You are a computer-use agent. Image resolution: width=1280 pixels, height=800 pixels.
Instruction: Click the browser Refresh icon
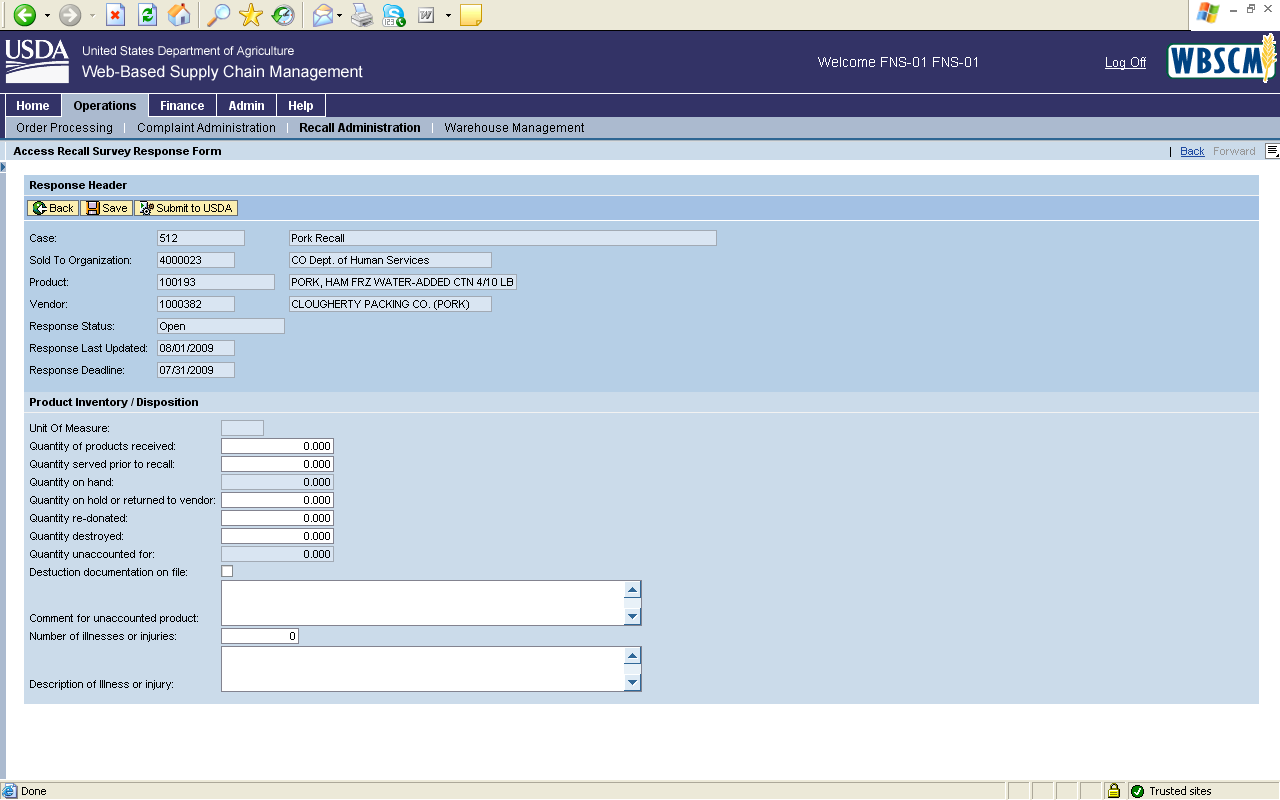(x=147, y=15)
